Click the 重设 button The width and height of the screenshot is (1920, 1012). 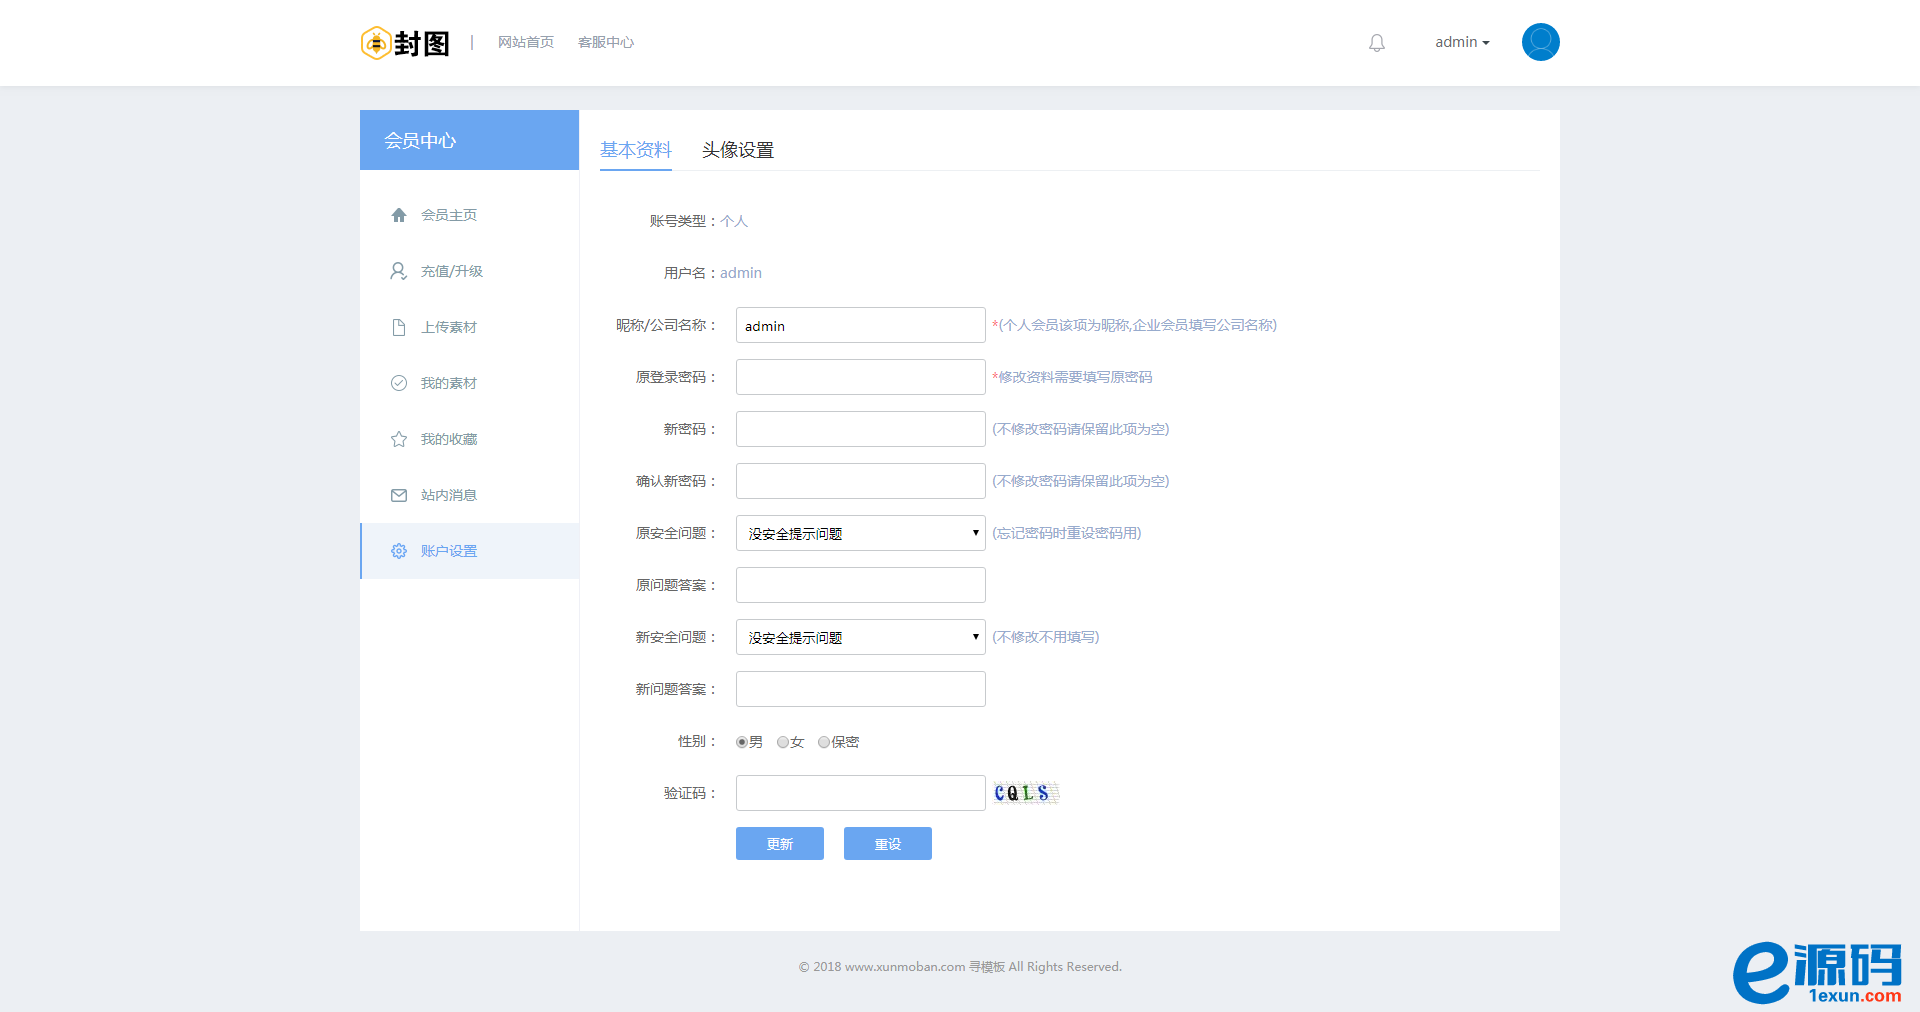pyautogui.click(x=887, y=844)
